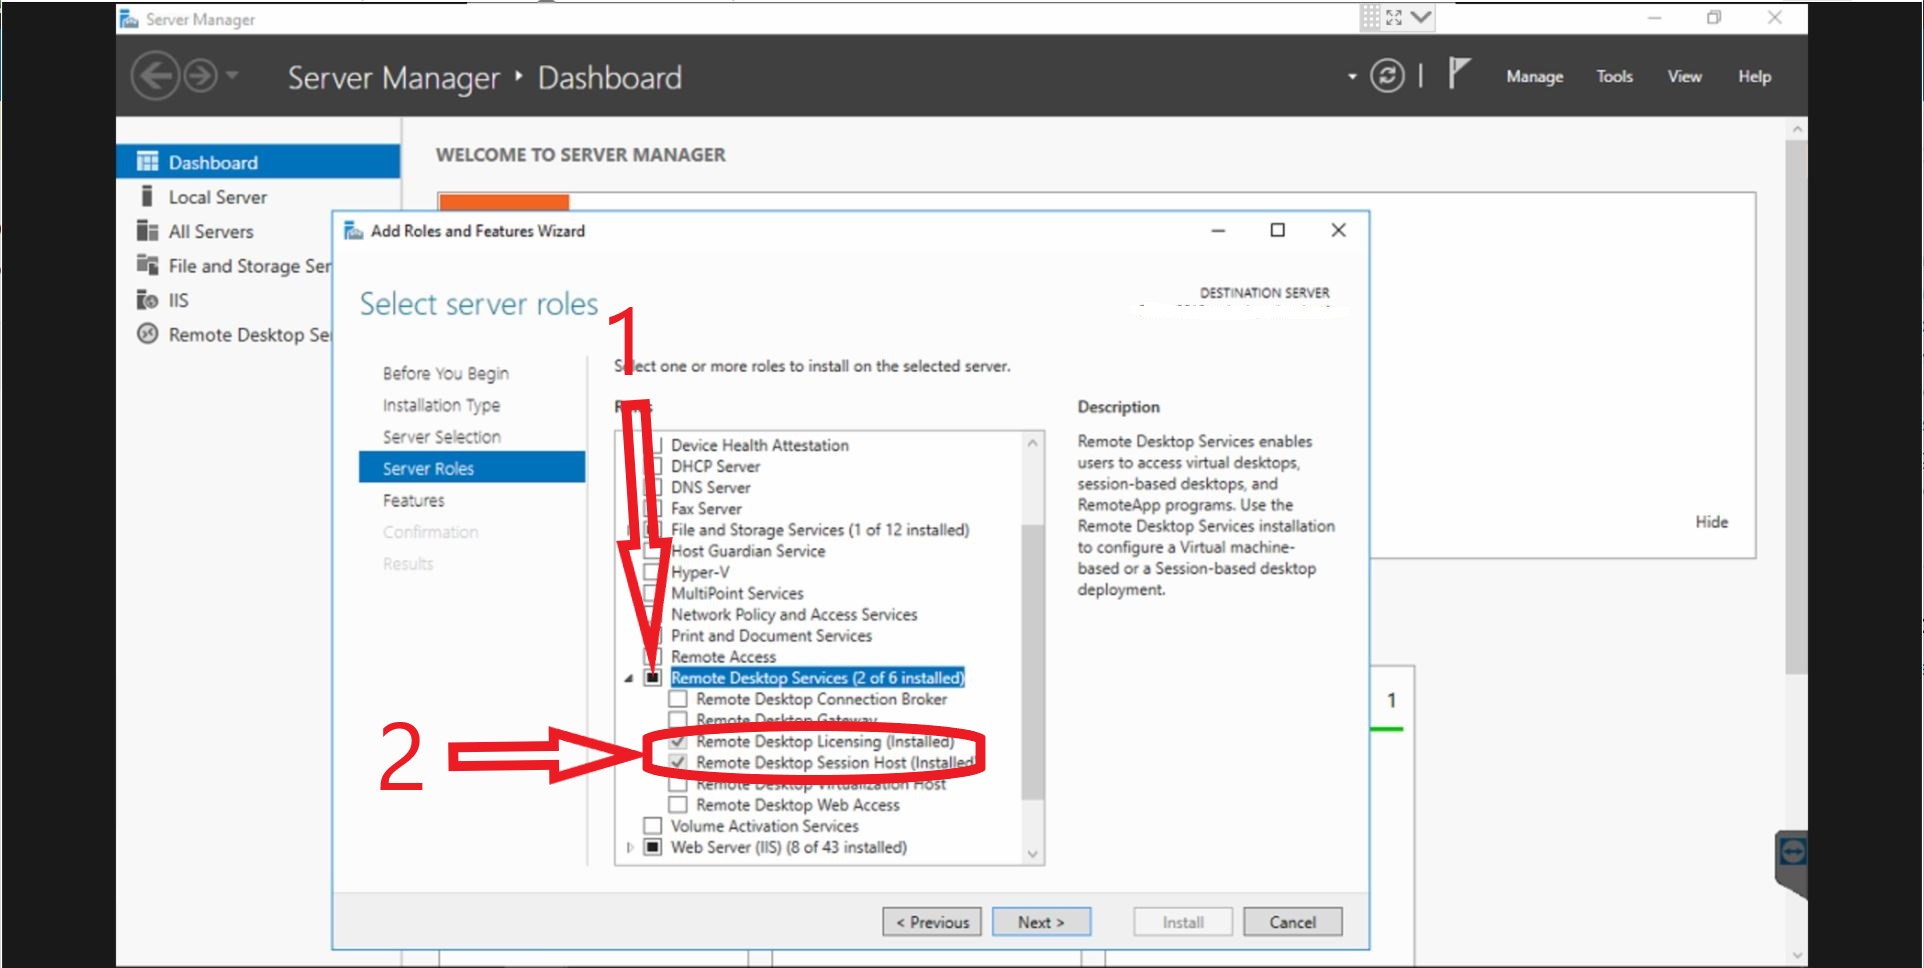Click the Next button in the wizard
The height and width of the screenshot is (968, 1924).
(1041, 922)
